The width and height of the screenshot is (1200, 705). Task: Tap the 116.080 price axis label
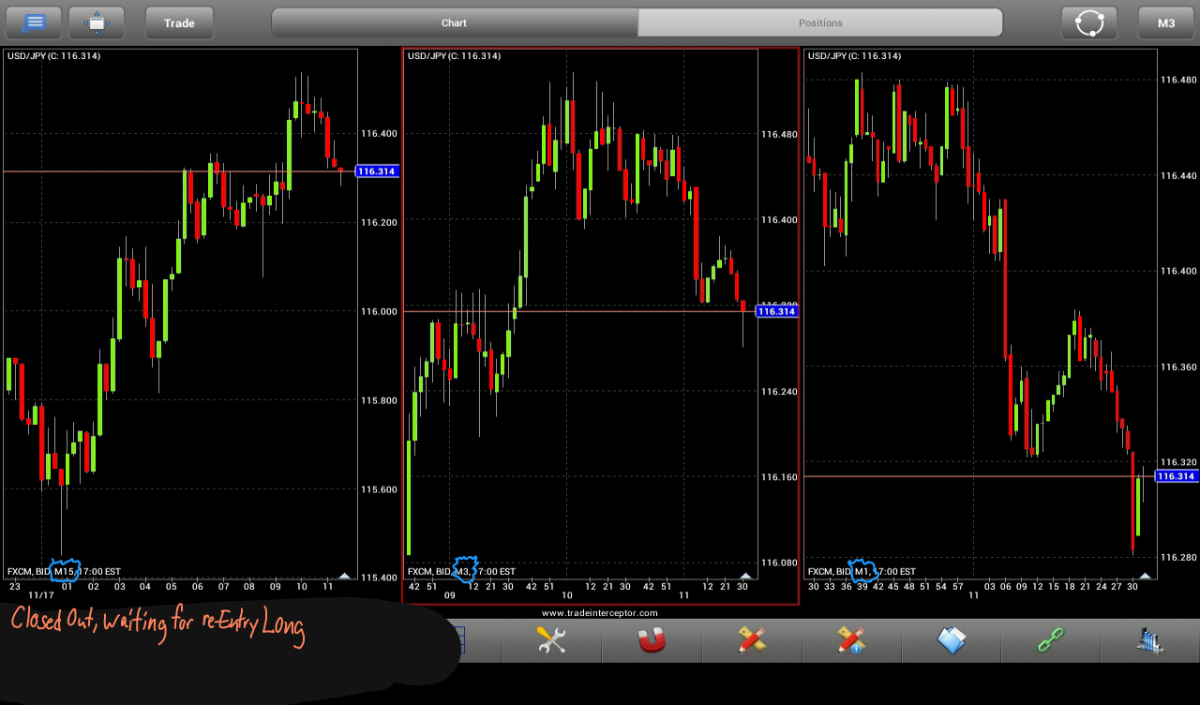click(779, 563)
